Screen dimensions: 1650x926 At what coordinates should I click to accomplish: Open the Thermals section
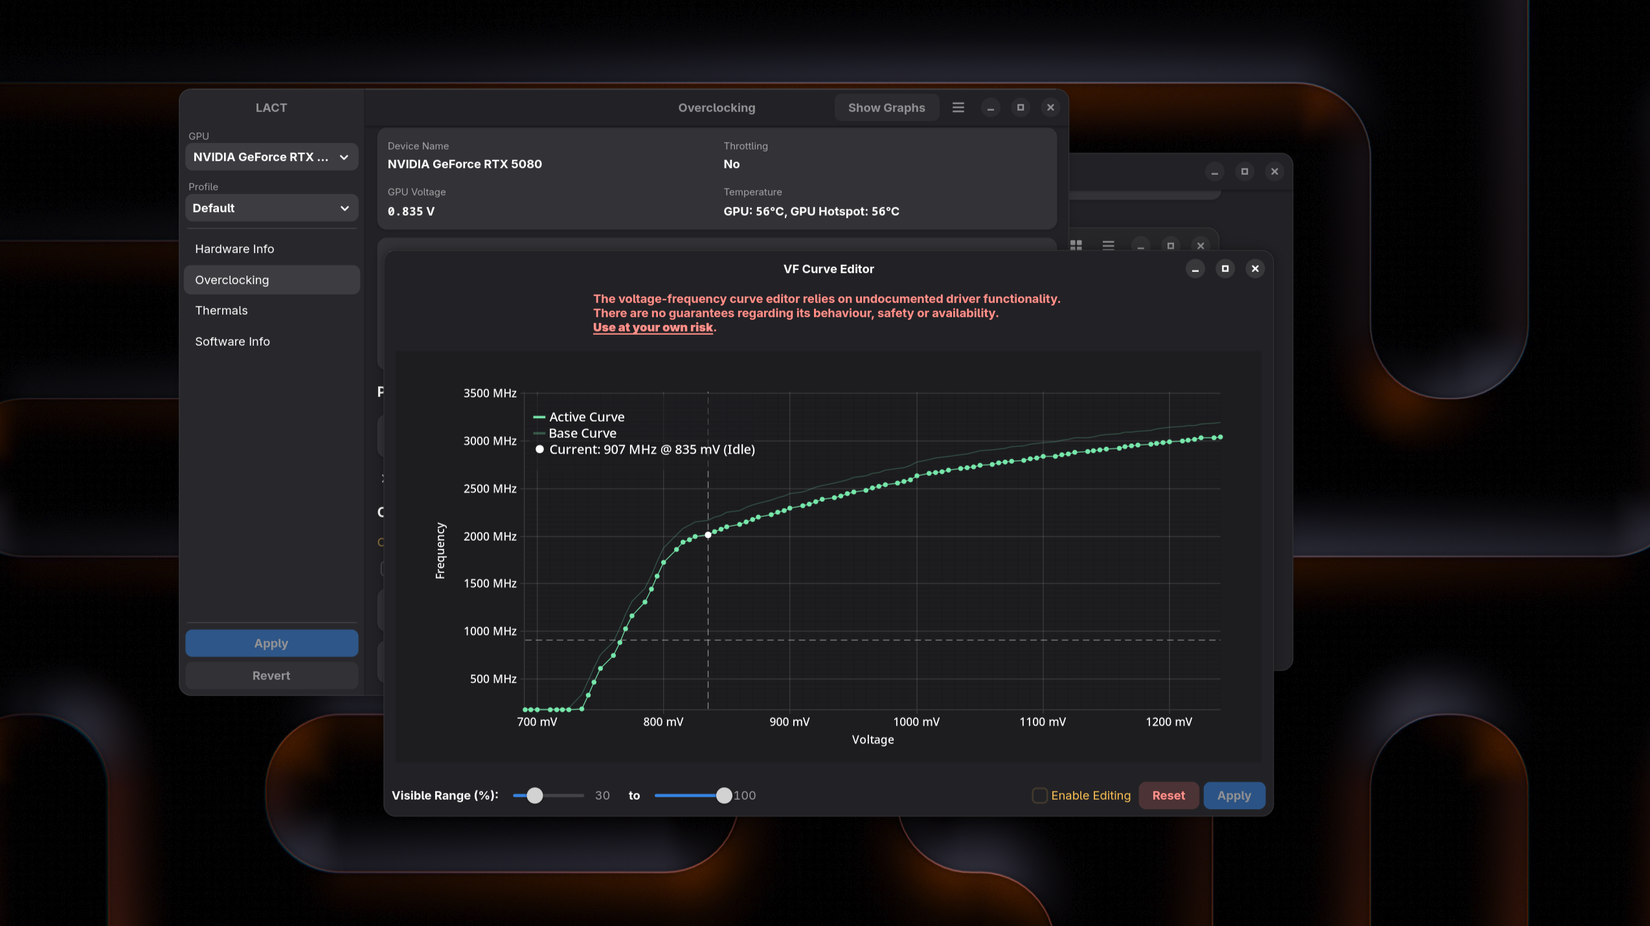(271, 311)
